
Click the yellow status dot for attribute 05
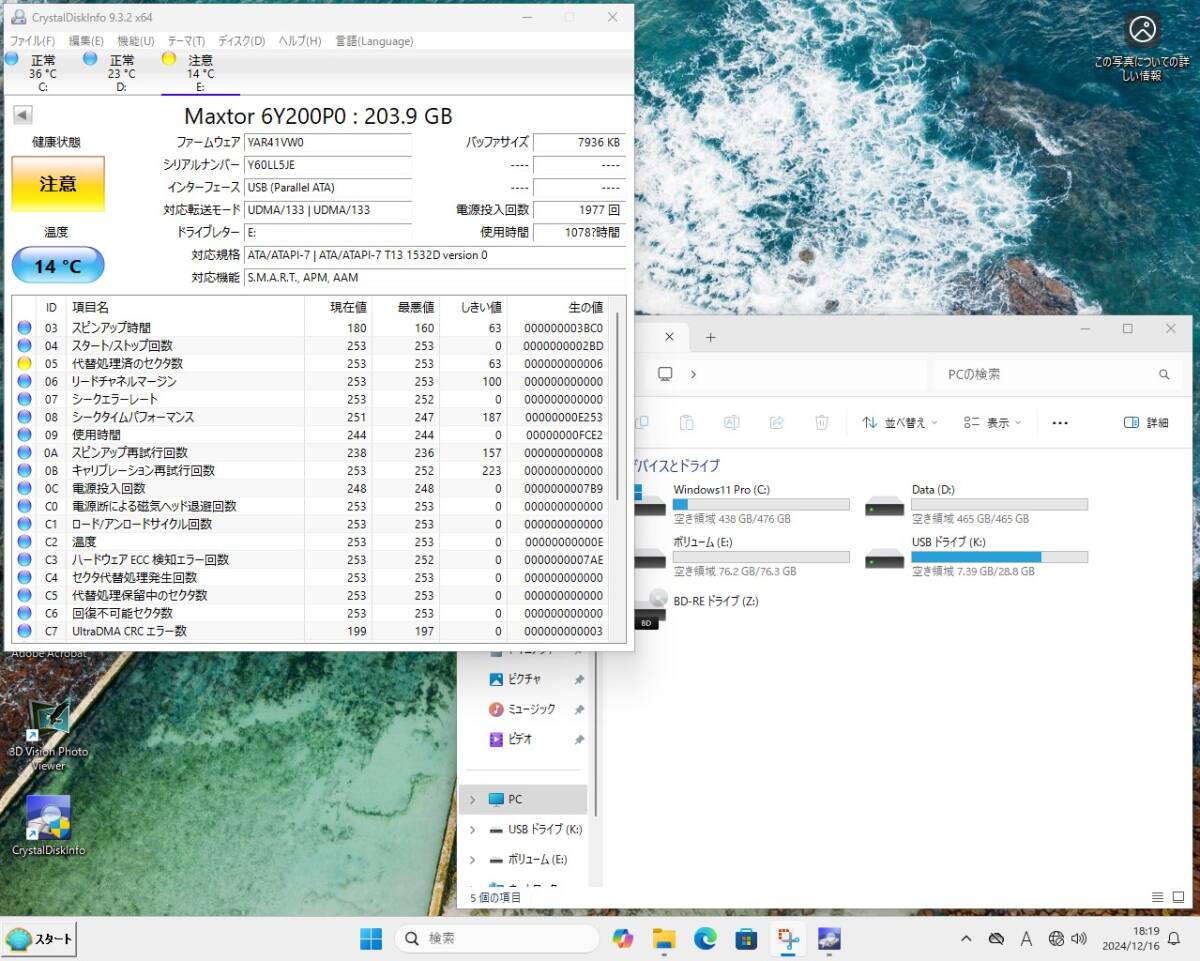[x=25, y=364]
